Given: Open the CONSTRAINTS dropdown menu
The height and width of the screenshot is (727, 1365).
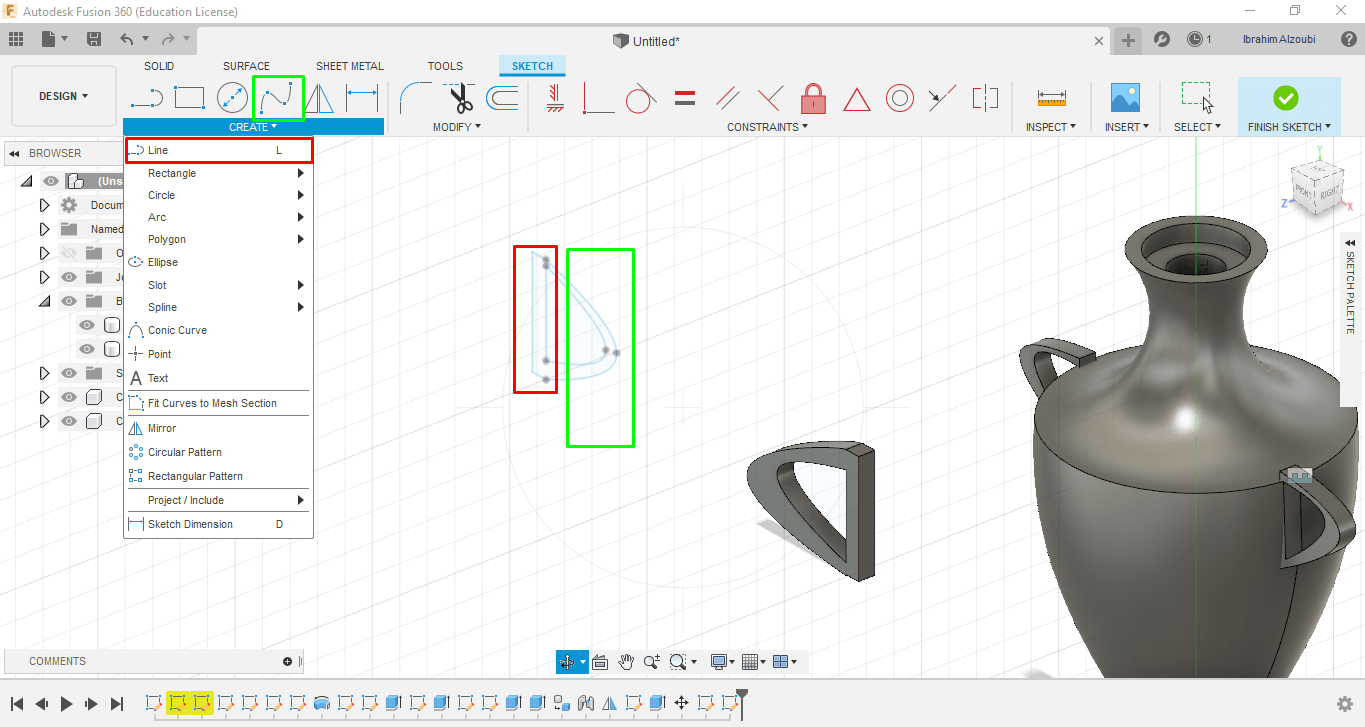Looking at the screenshot, I should click(x=768, y=127).
